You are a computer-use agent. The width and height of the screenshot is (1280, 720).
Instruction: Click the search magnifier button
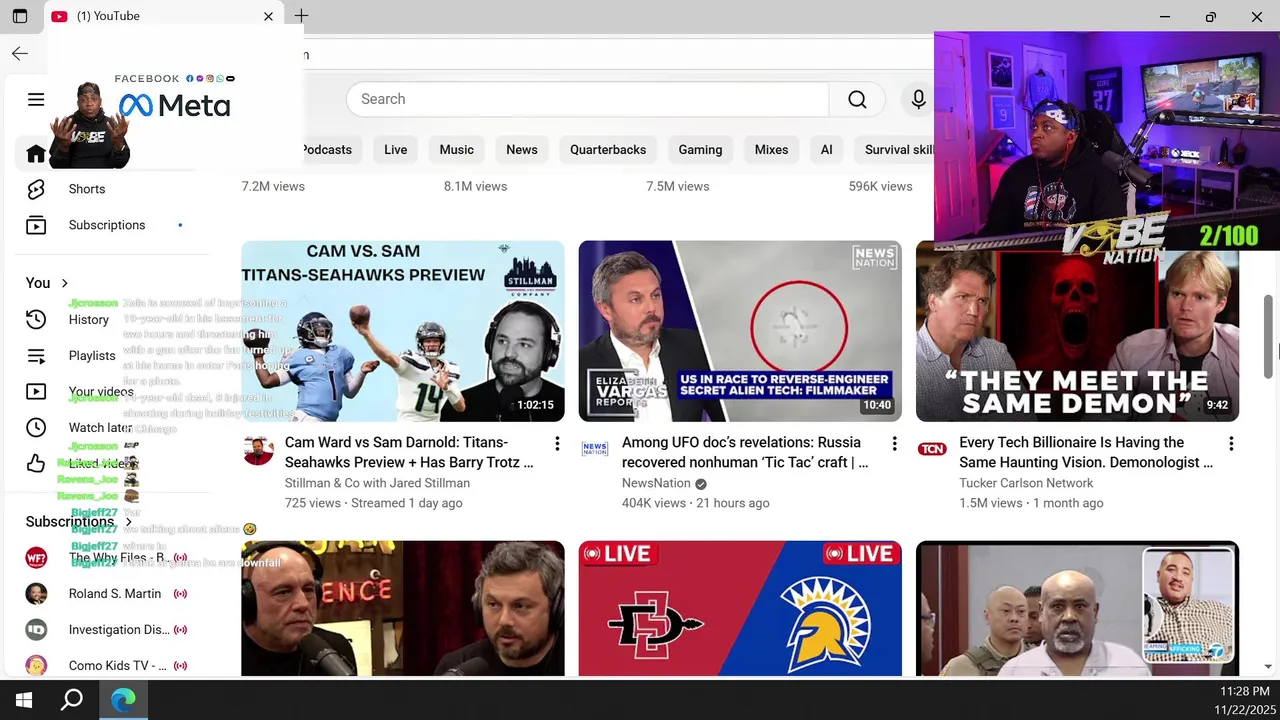tap(857, 99)
